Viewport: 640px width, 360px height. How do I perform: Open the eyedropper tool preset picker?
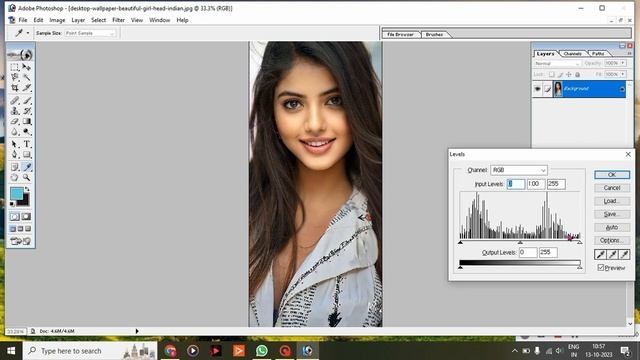pos(28,33)
